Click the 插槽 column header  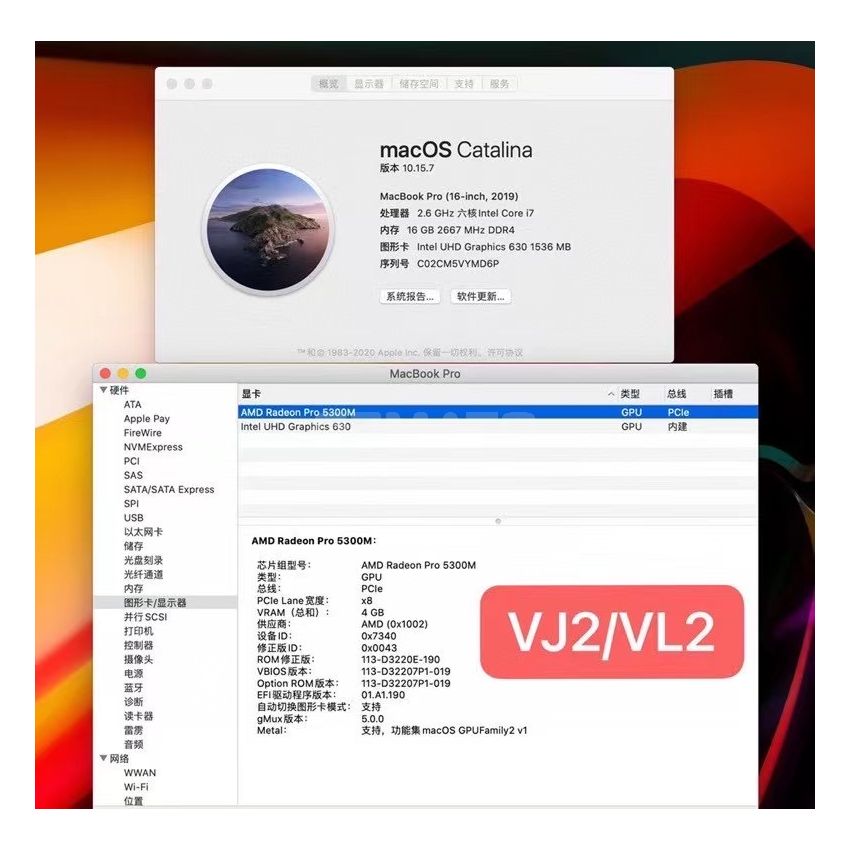723,394
